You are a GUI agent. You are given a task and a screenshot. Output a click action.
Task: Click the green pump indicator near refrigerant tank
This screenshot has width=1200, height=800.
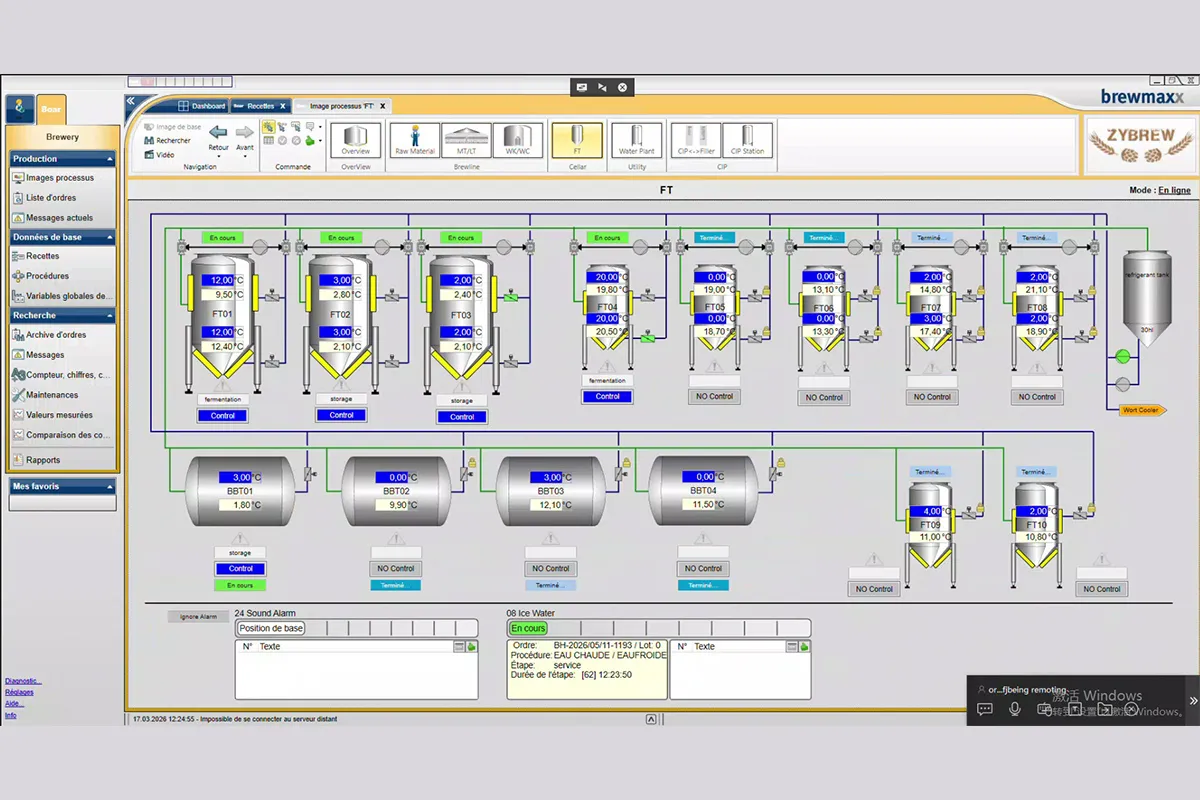(1123, 356)
